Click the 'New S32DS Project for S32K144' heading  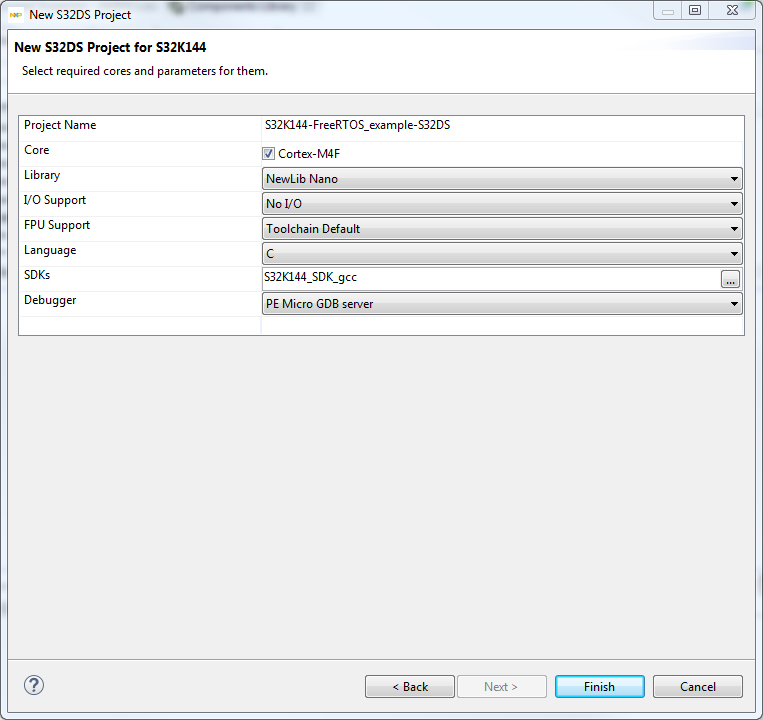pyautogui.click(x=110, y=47)
